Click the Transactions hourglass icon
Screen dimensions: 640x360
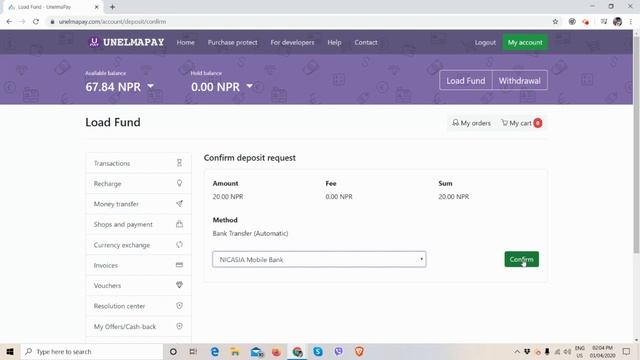point(179,163)
